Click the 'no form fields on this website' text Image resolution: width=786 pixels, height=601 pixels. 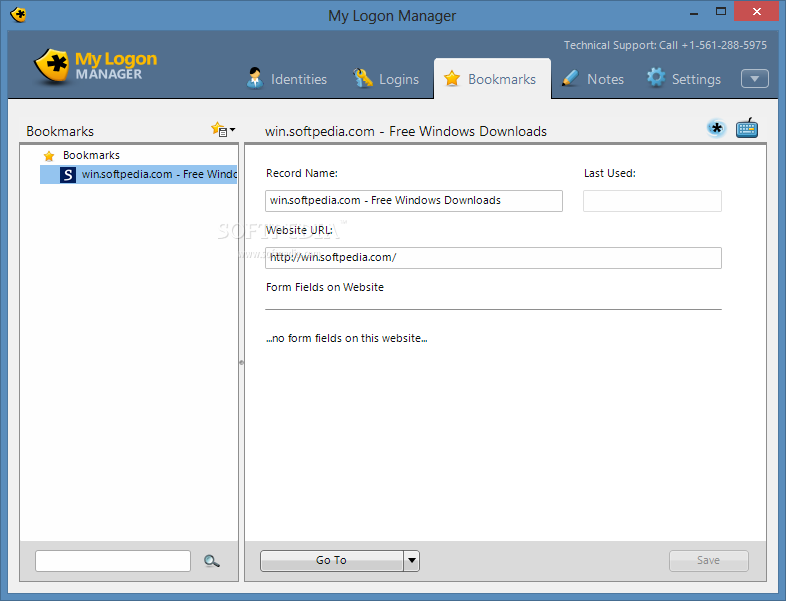click(x=346, y=338)
